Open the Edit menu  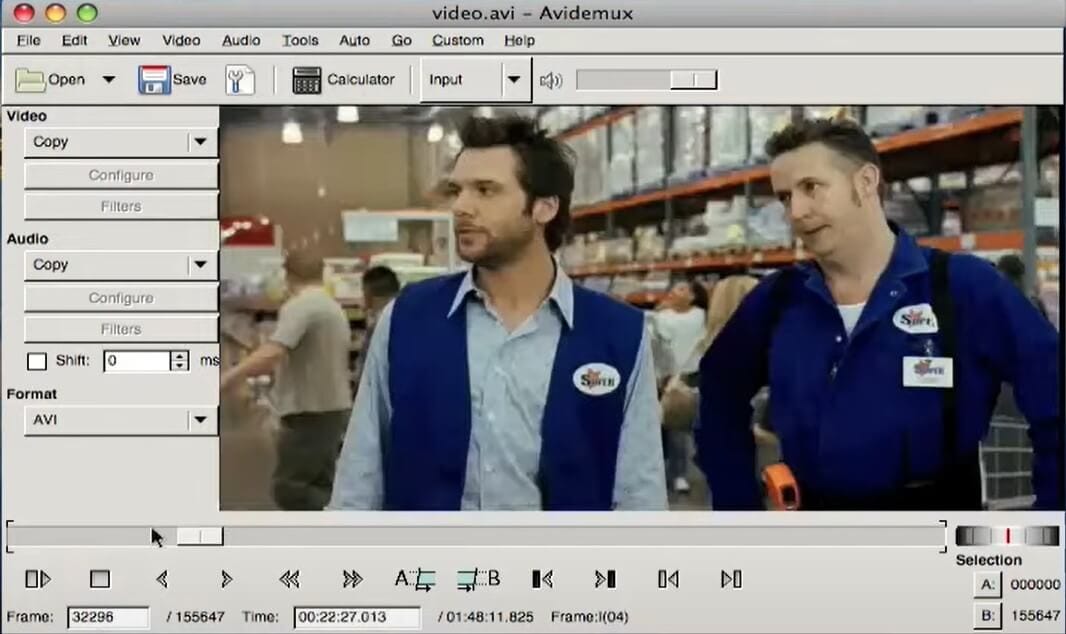pos(74,40)
